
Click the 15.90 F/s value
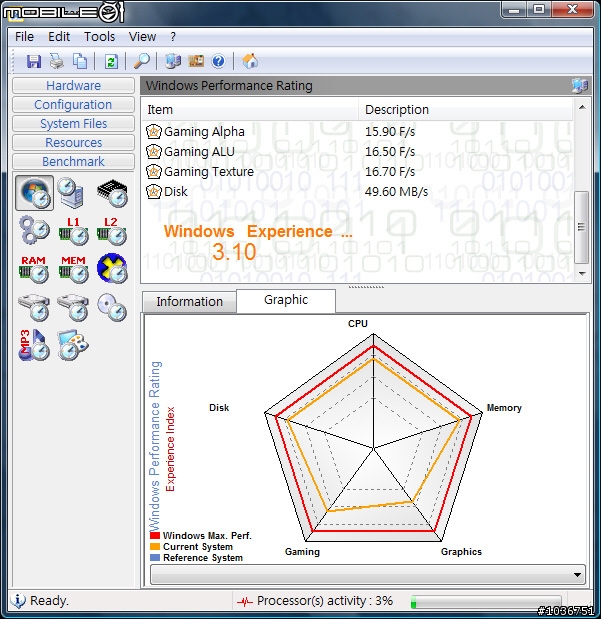[x=390, y=131]
